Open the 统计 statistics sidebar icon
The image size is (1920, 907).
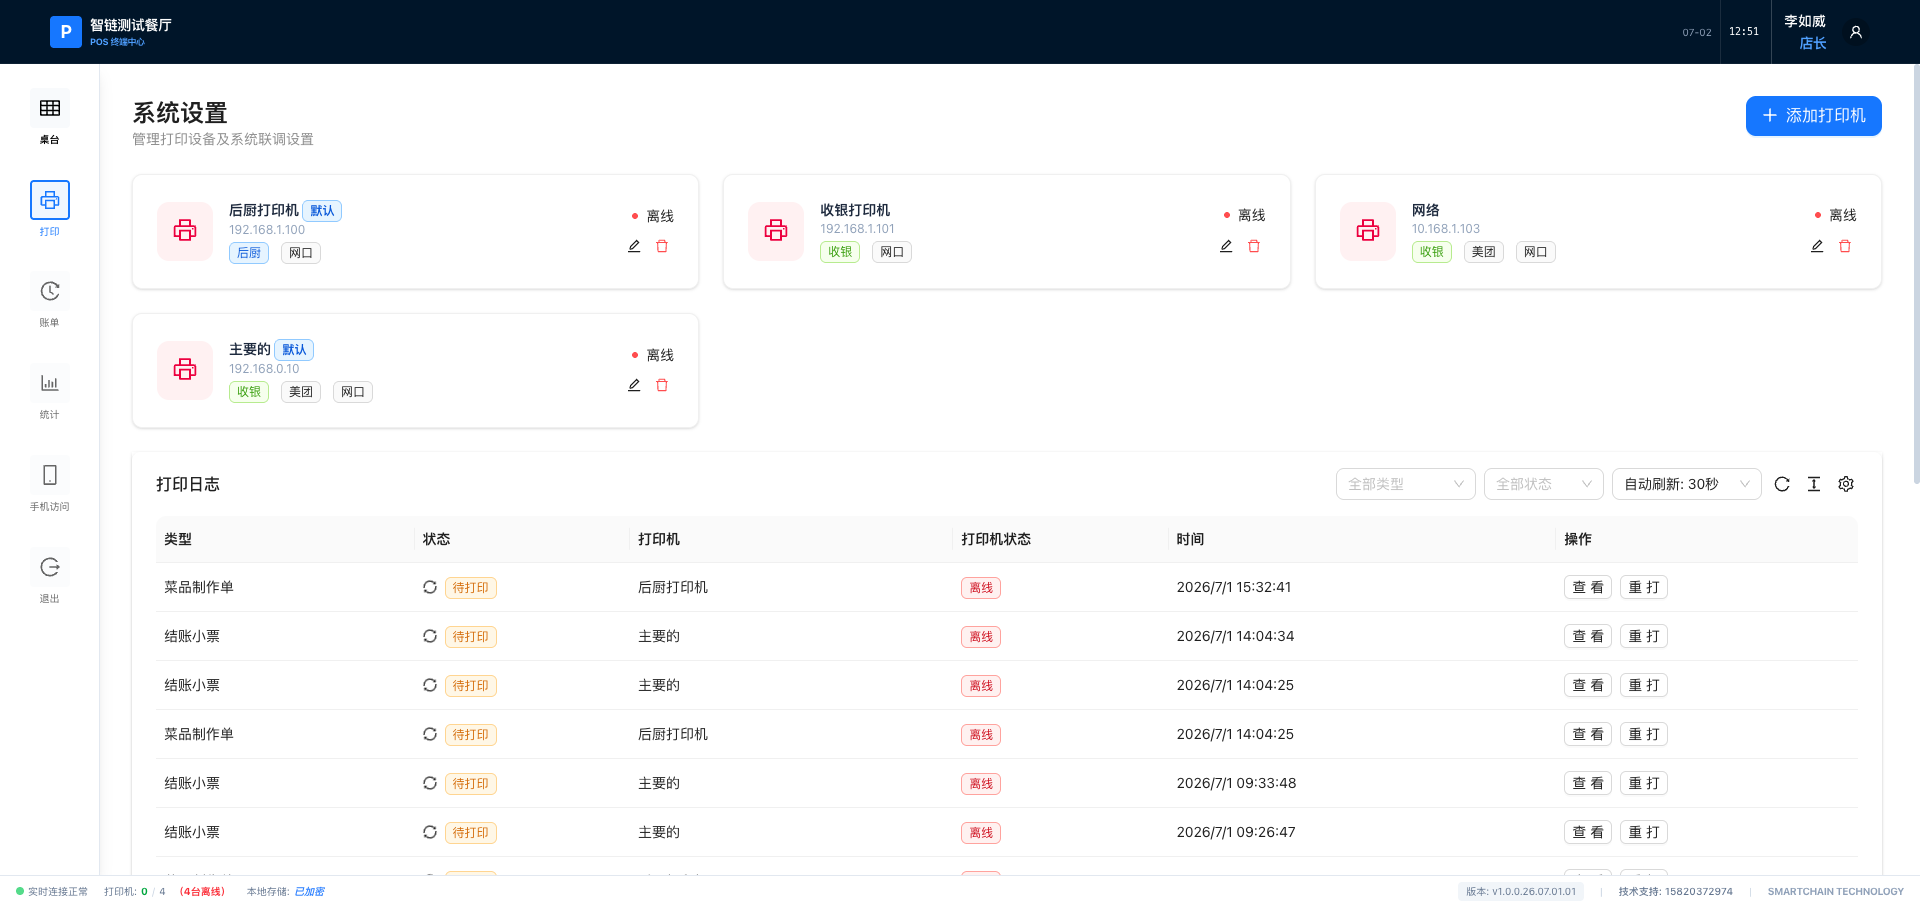point(50,383)
